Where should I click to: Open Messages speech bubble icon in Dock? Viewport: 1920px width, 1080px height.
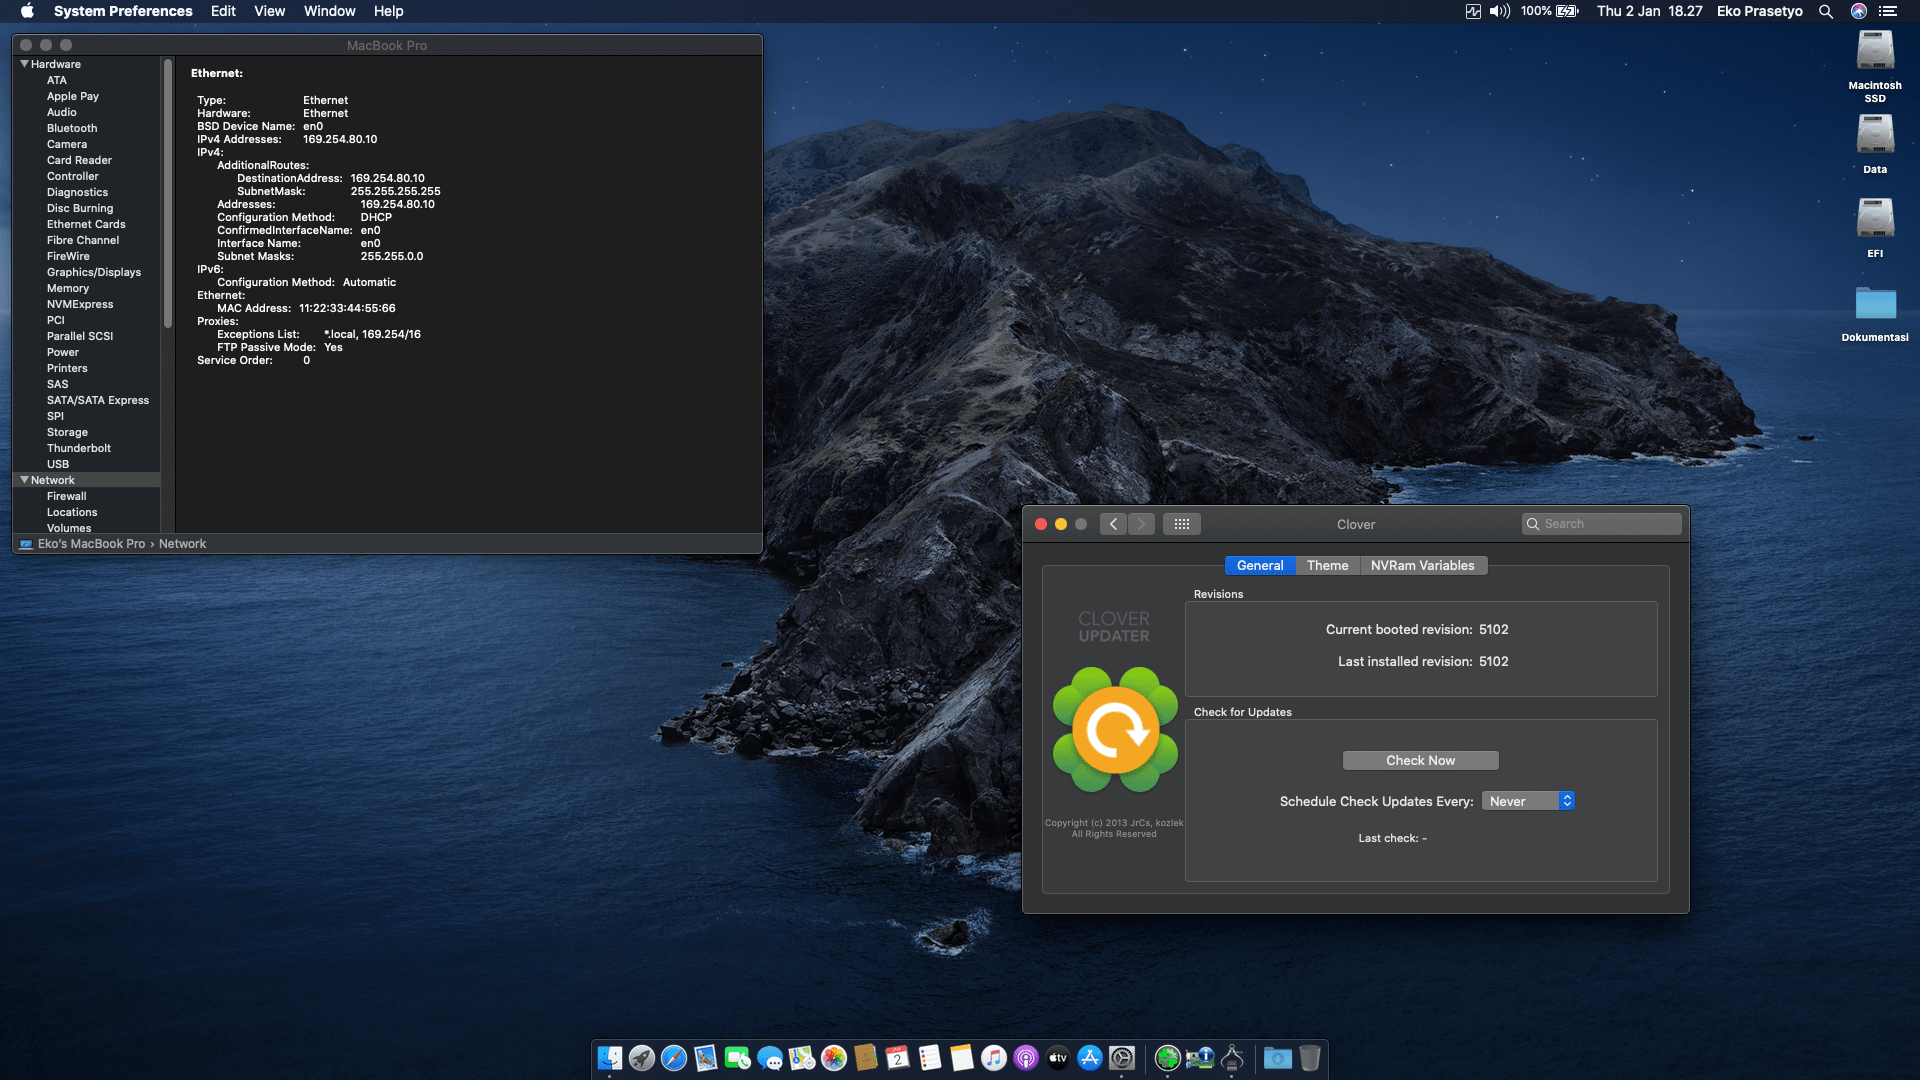[x=770, y=1058]
